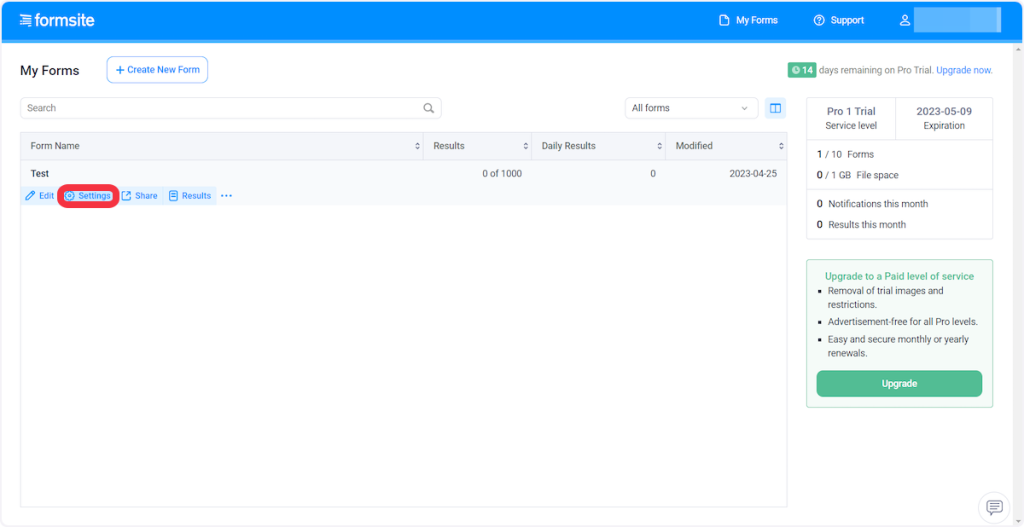
Task: Click the magnifying glass search icon
Action: 429,108
